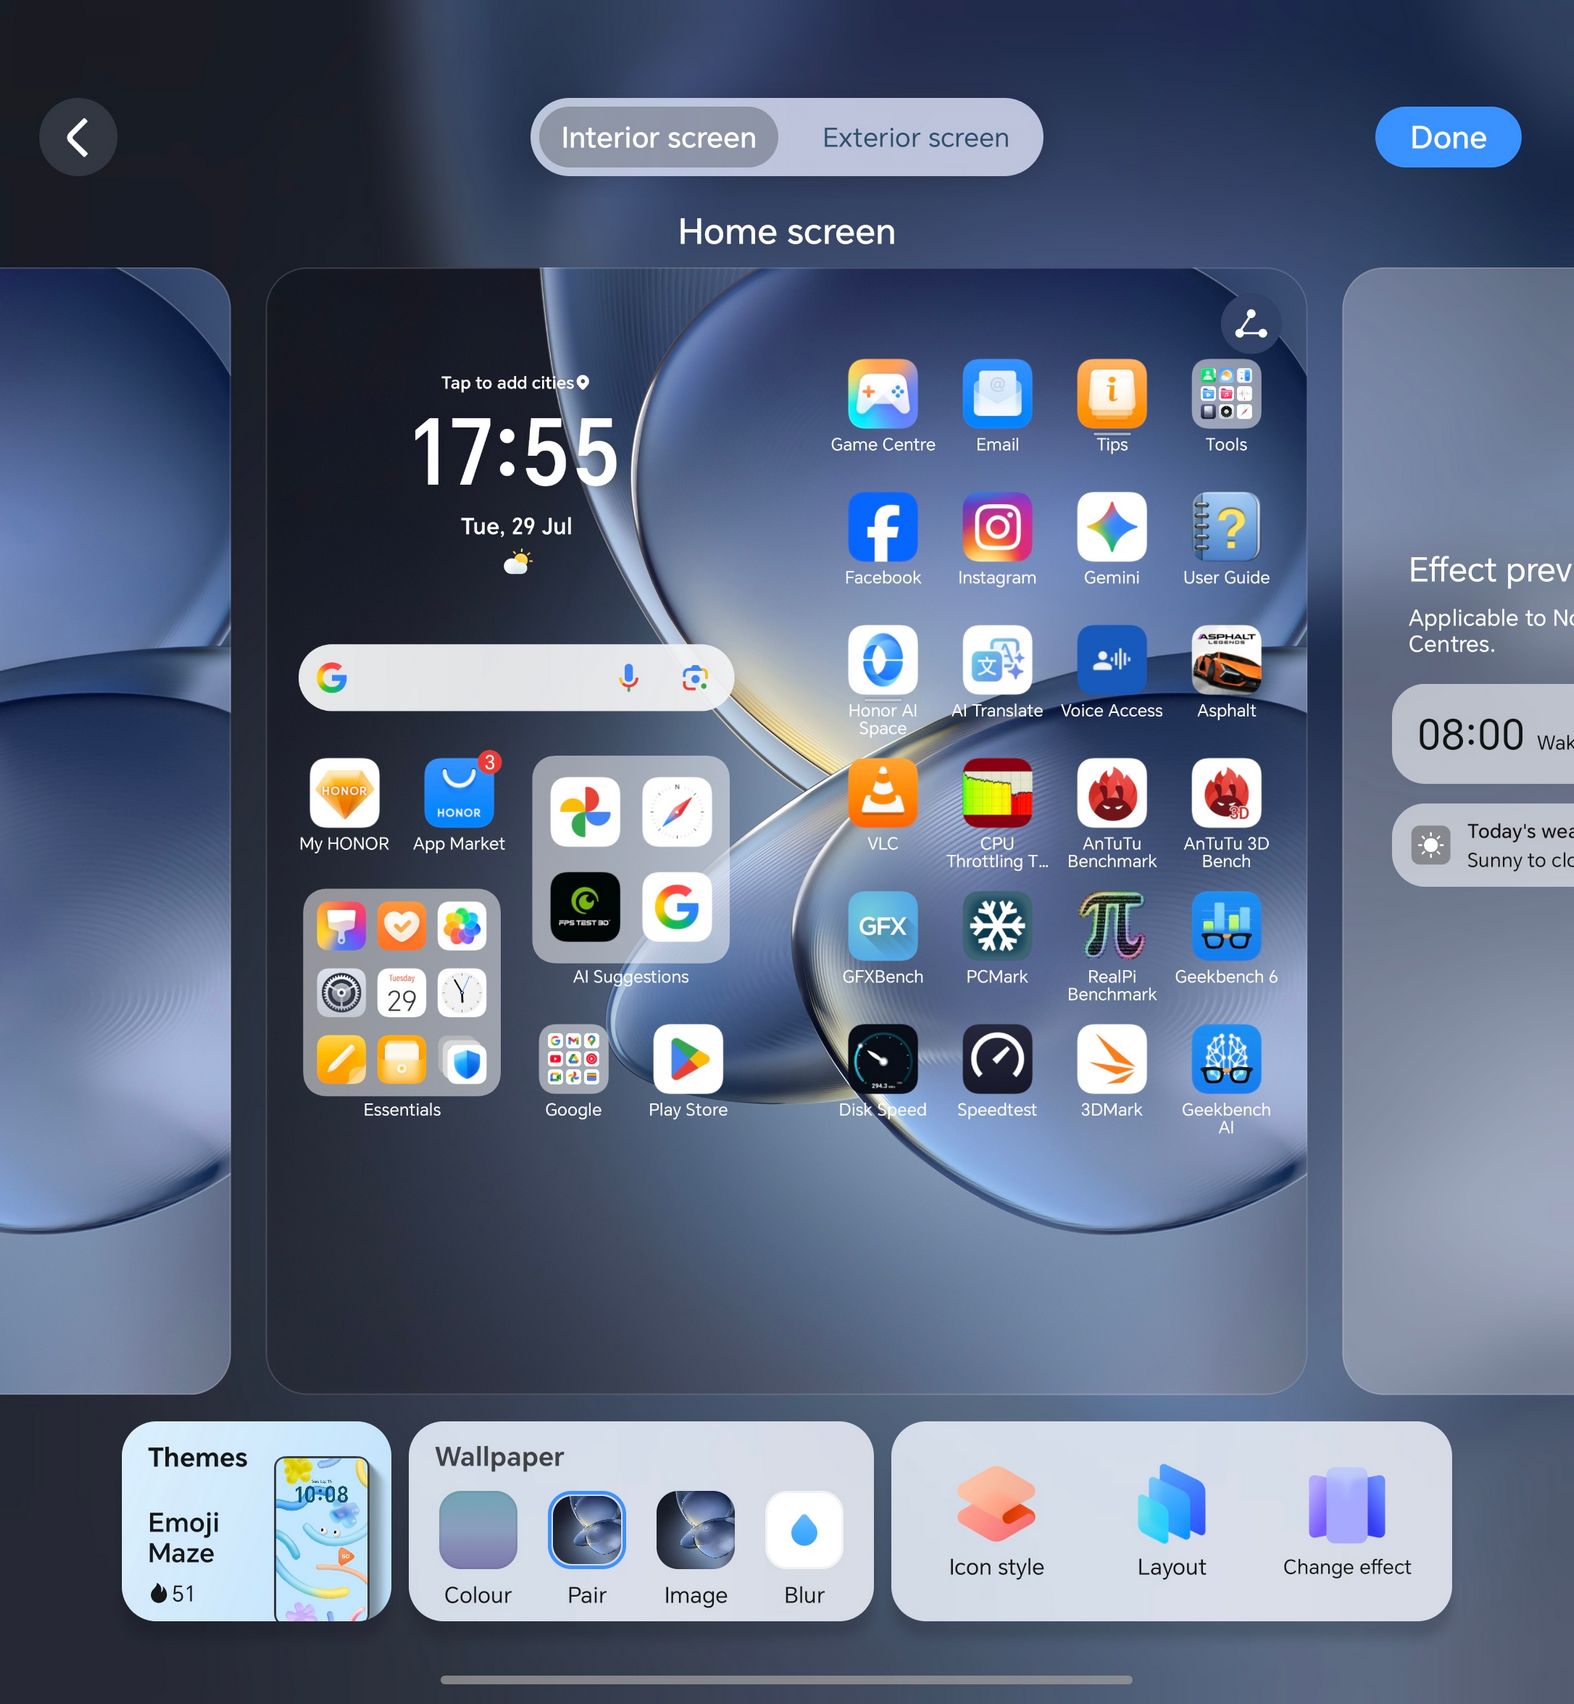
Task: Open the Game Centre app icon
Action: pyautogui.click(x=883, y=394)
